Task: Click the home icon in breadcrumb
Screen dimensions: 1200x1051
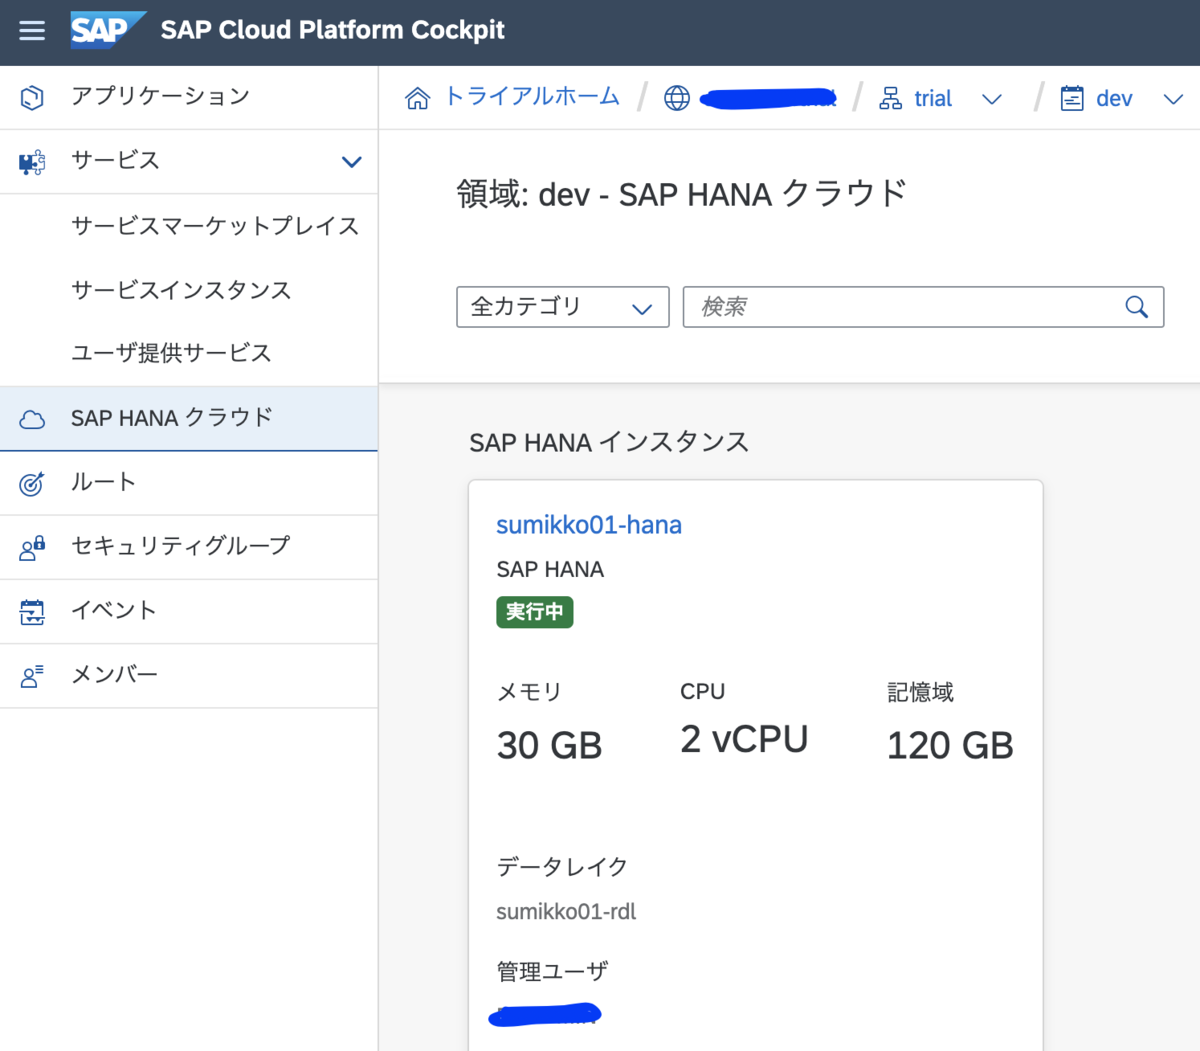Action: click(417, 98)
